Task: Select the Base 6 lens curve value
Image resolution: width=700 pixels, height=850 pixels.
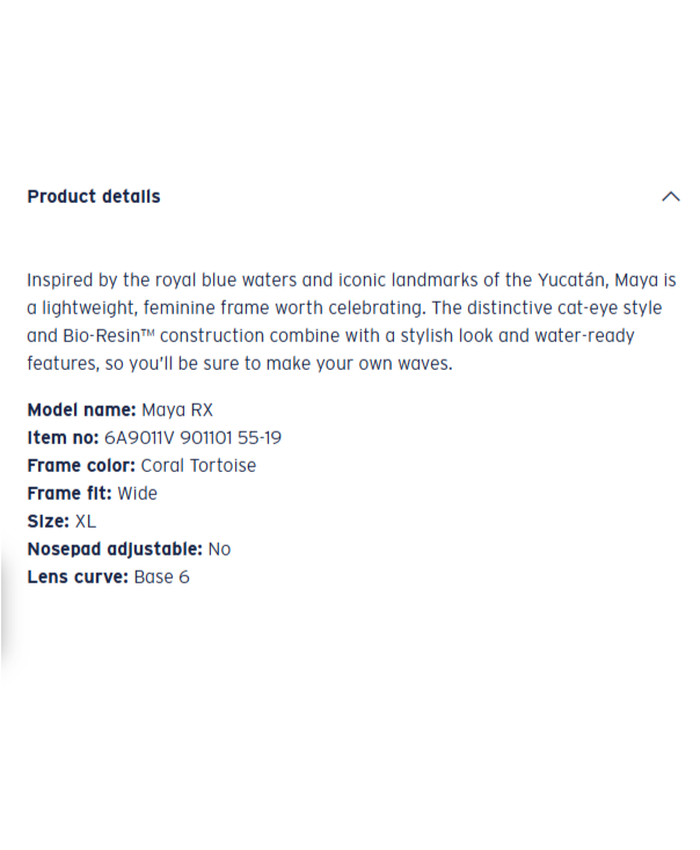Action: click(161, 578)
